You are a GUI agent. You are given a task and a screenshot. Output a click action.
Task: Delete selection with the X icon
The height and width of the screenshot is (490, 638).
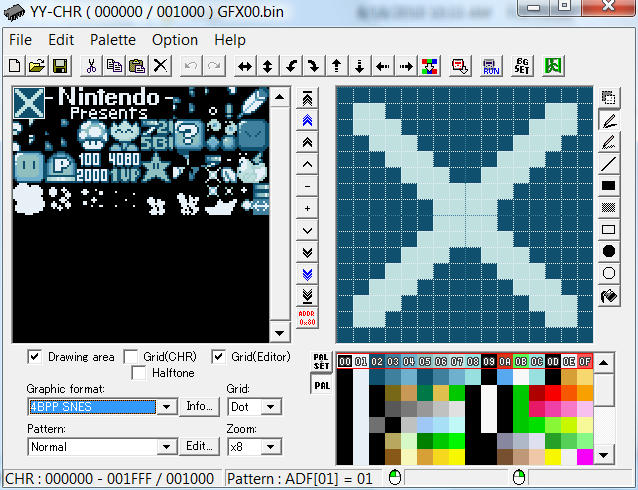(160, 66)
